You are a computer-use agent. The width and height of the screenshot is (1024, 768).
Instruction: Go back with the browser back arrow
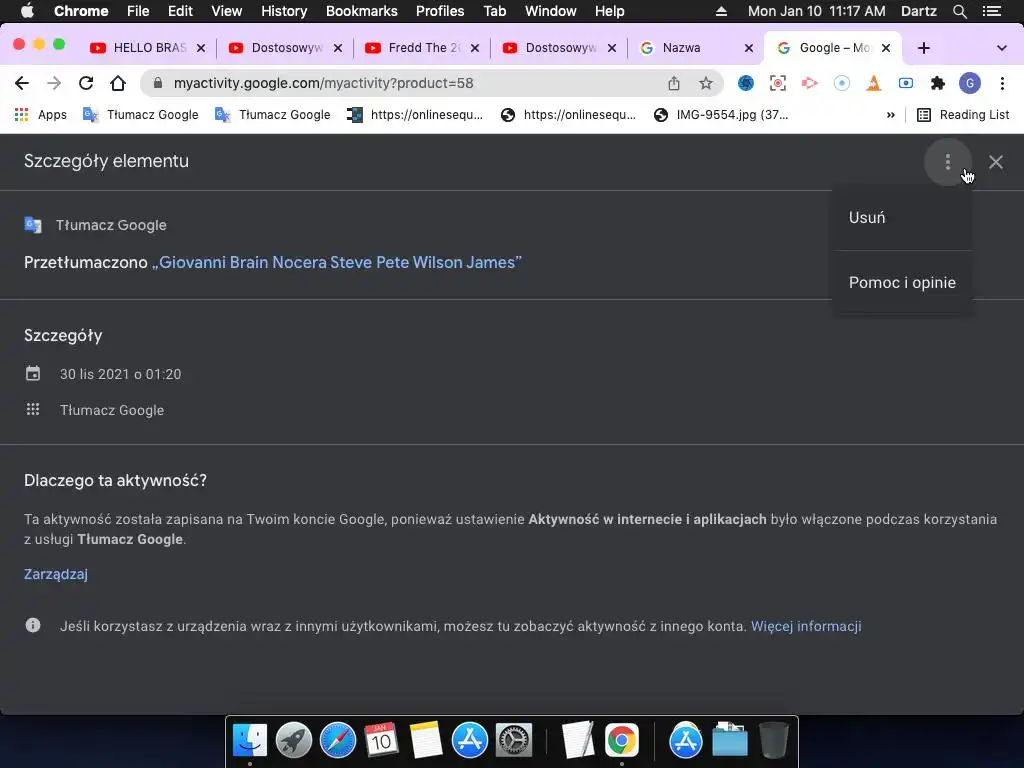pos(22,83)
